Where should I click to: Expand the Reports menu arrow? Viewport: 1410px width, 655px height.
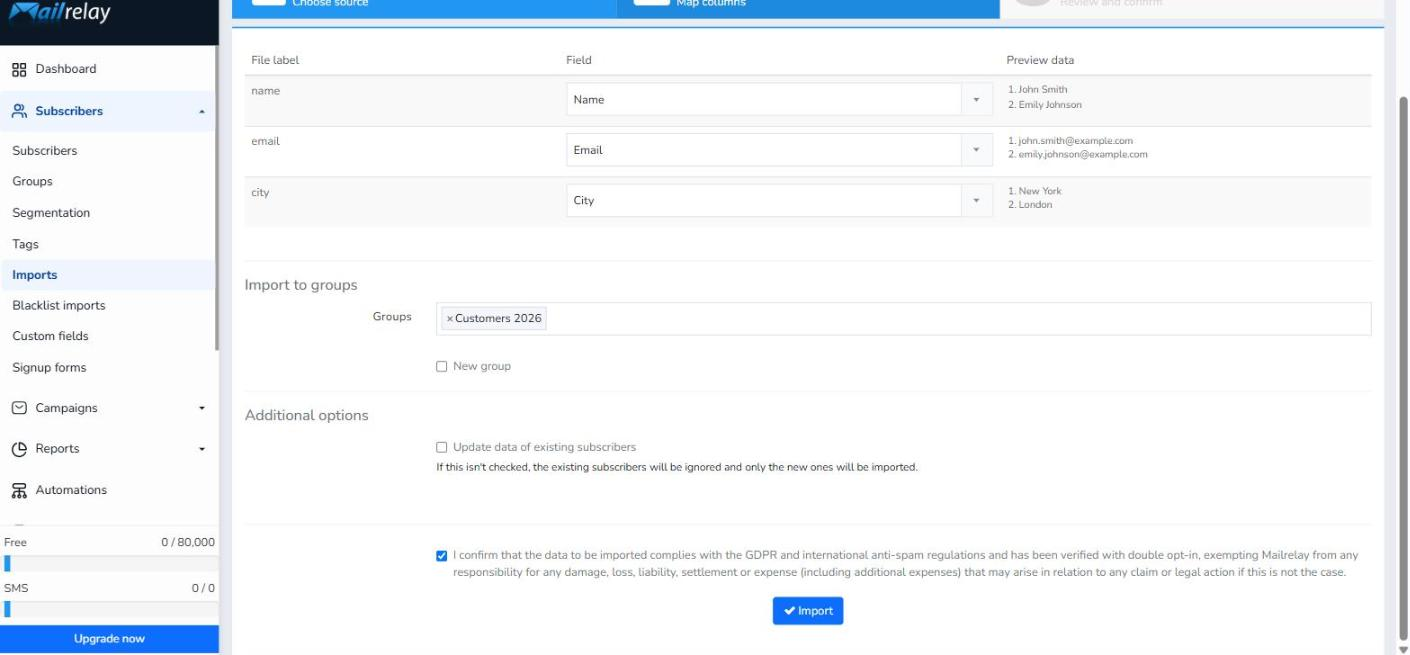coord(202,449)
